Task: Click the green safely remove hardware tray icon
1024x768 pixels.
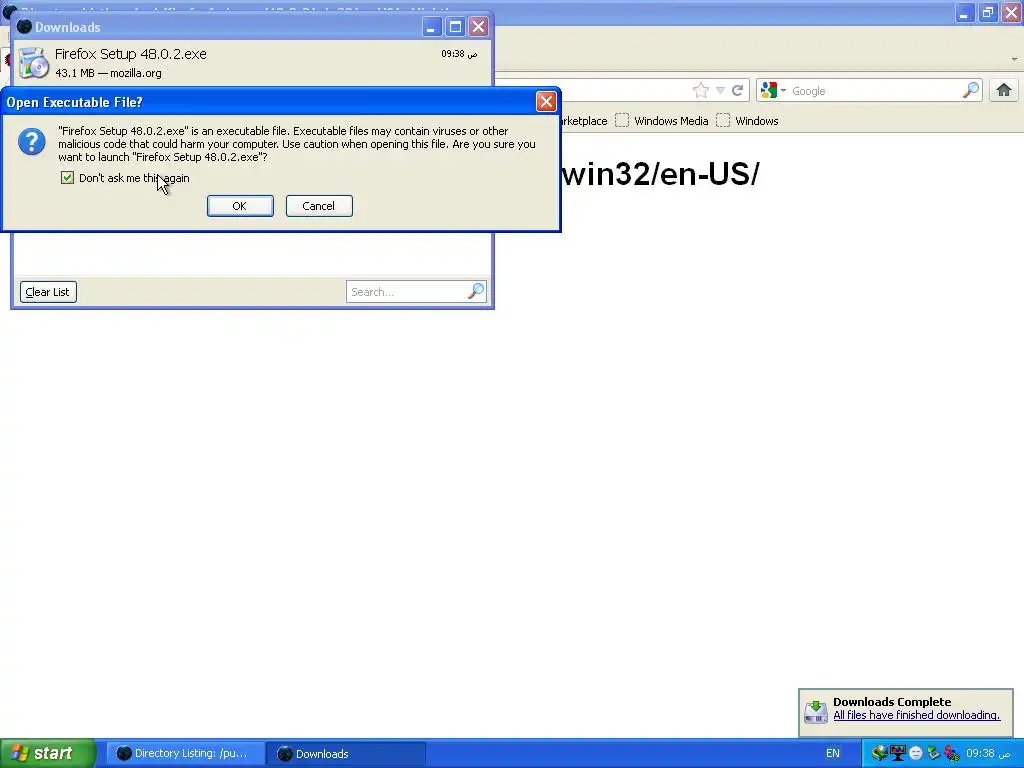Action: pos(933,753)
